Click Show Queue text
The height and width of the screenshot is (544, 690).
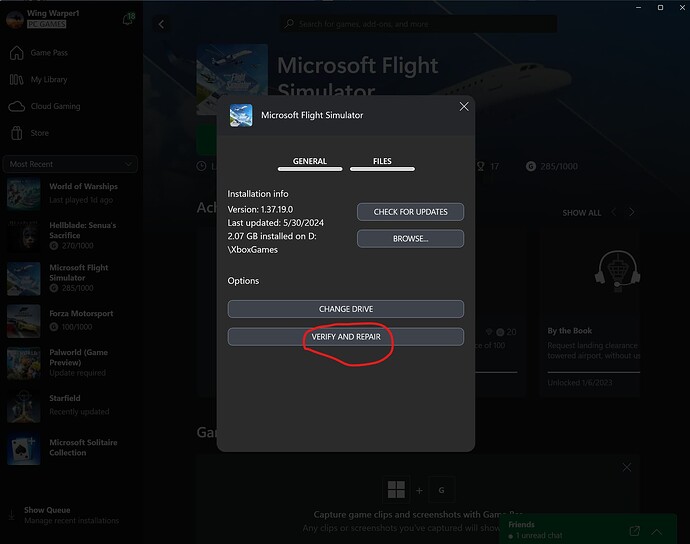coord(47,510)
